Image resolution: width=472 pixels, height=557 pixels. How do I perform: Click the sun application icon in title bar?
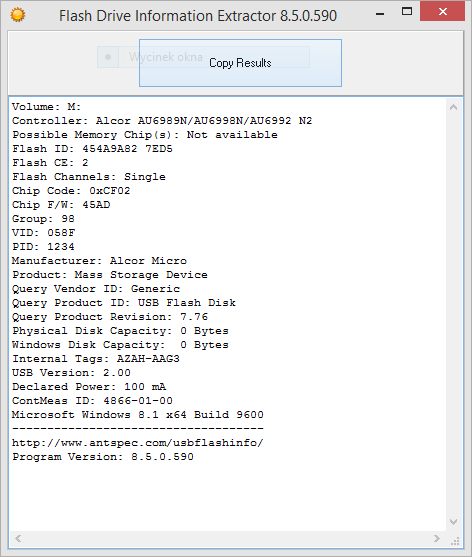18,15
